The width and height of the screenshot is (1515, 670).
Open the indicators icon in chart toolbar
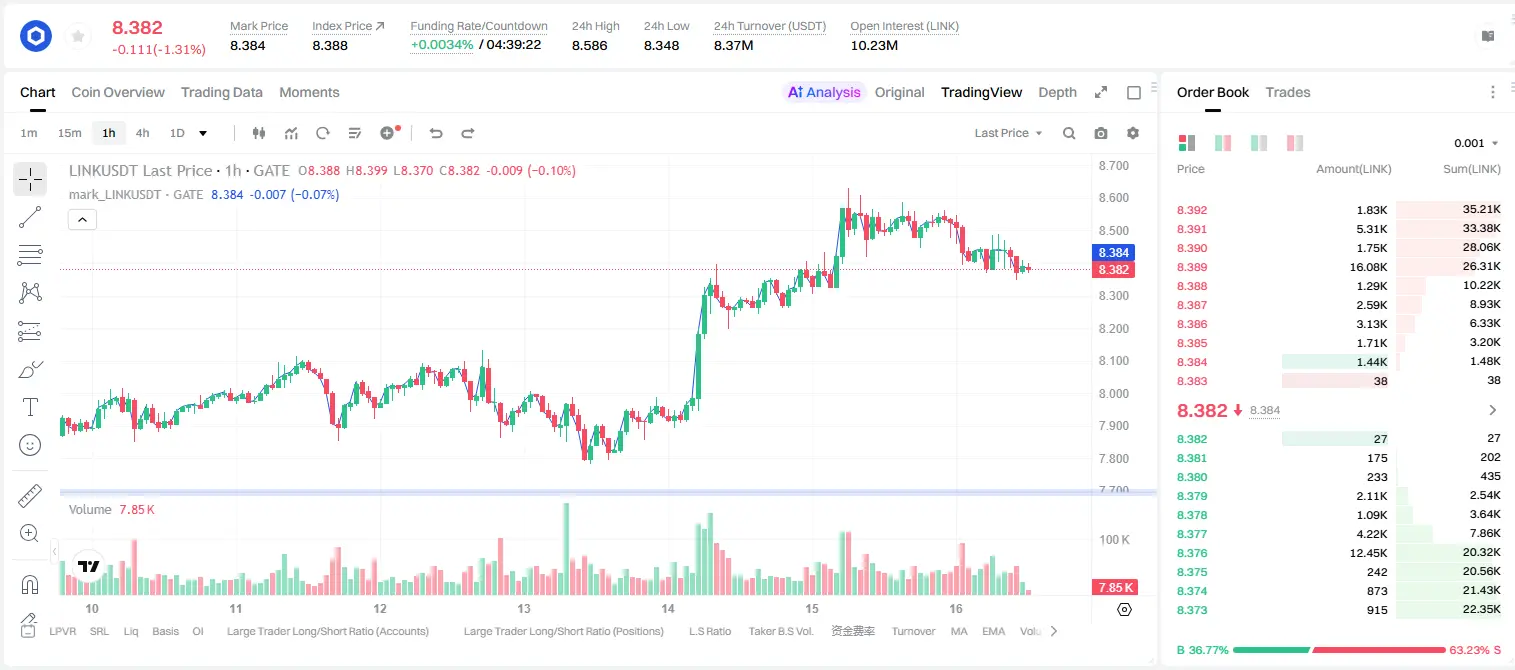point(291,133)
